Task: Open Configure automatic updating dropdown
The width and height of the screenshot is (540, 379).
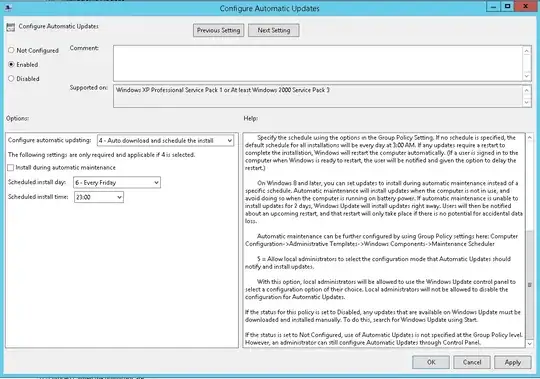Action: pos(165,140)
